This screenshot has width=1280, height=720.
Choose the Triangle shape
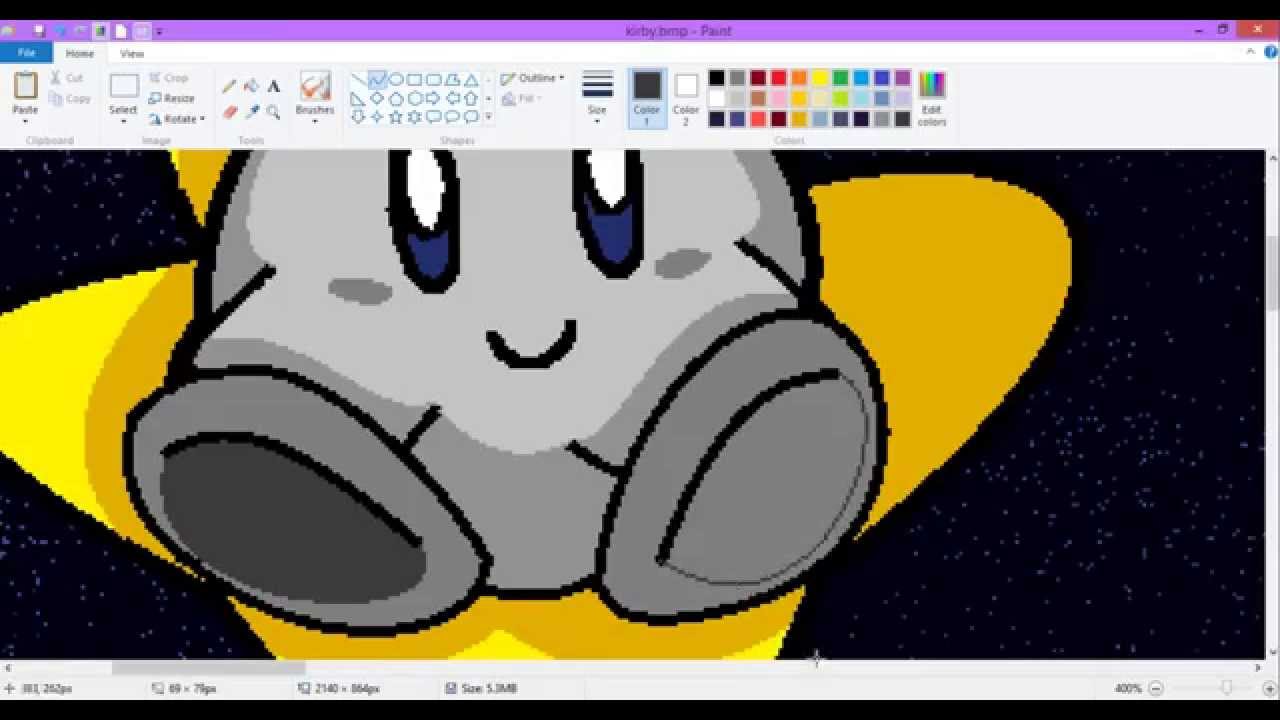click(471, 79)
